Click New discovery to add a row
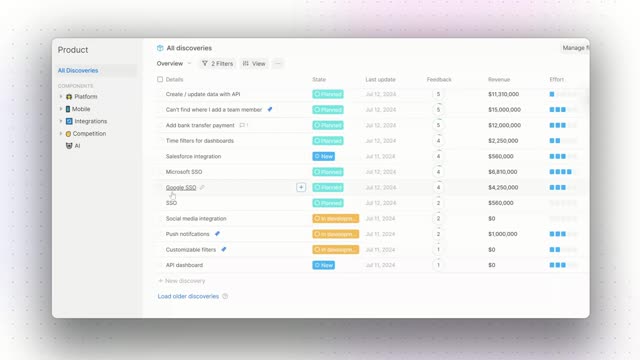Image resolution: width=640 pixels, height=360 pixels. 182,281
